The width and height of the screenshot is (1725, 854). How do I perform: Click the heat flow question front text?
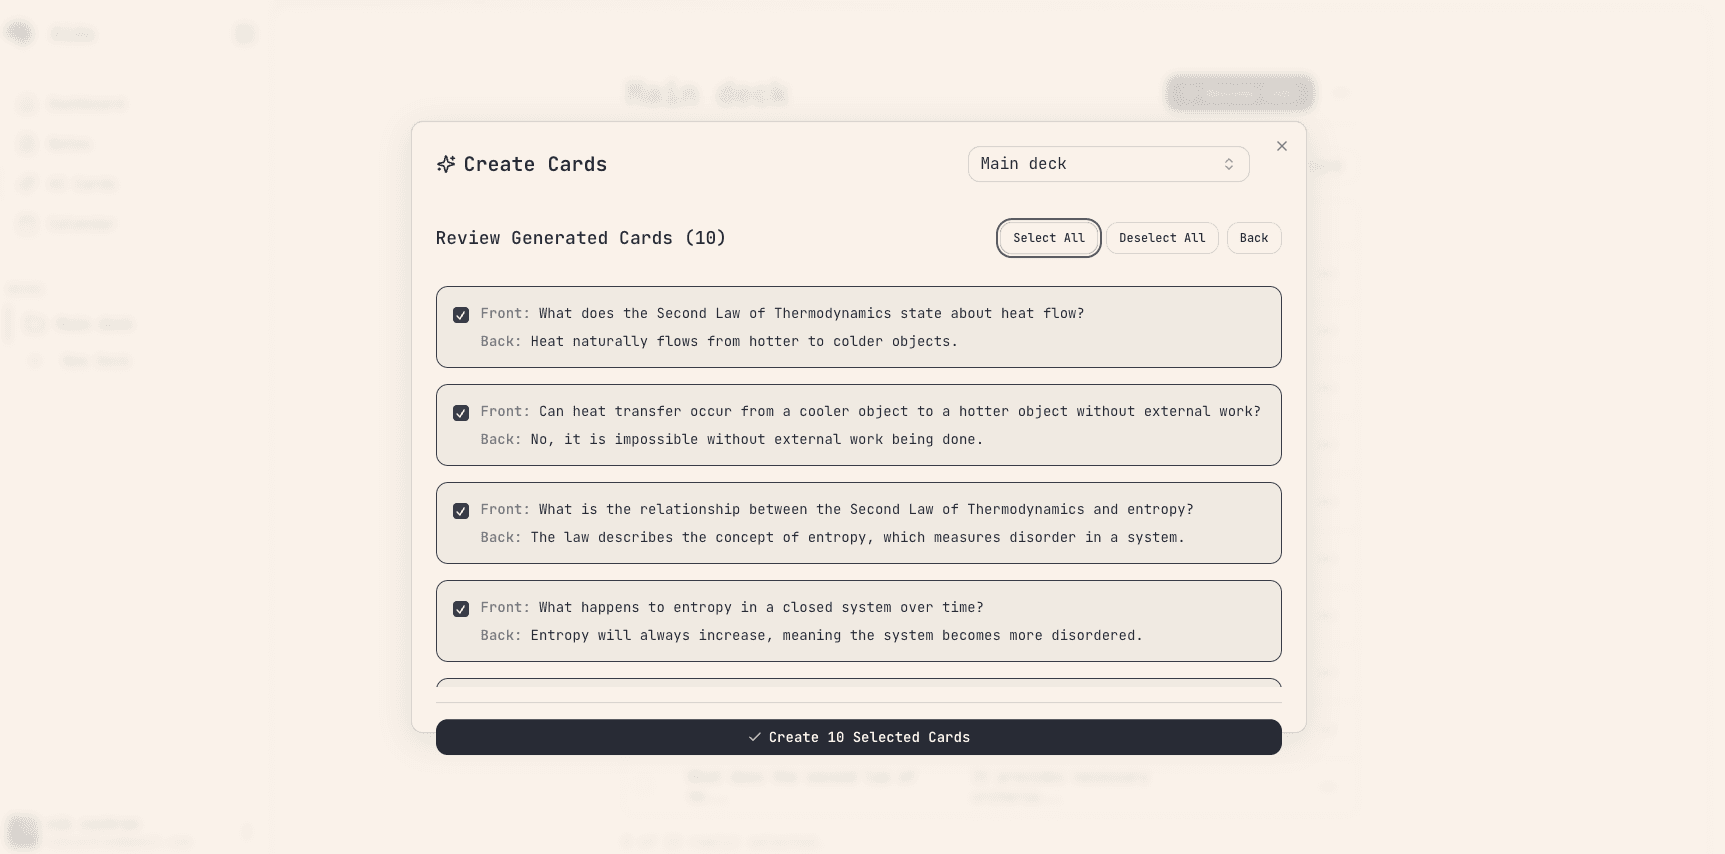point(811,313)
